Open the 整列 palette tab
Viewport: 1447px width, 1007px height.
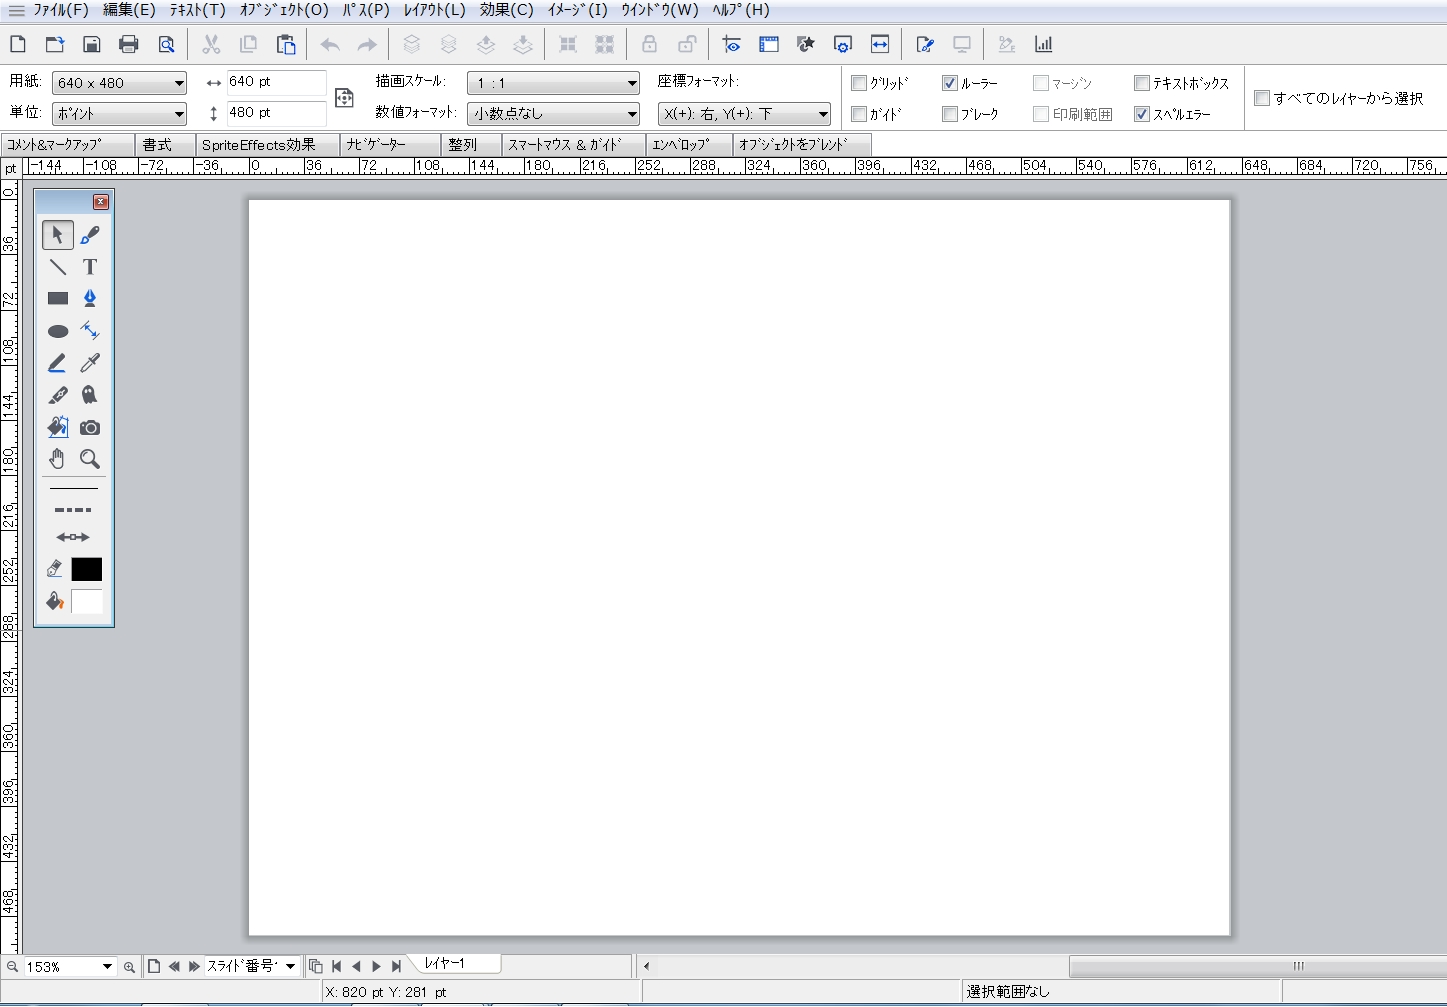point(471,145)
